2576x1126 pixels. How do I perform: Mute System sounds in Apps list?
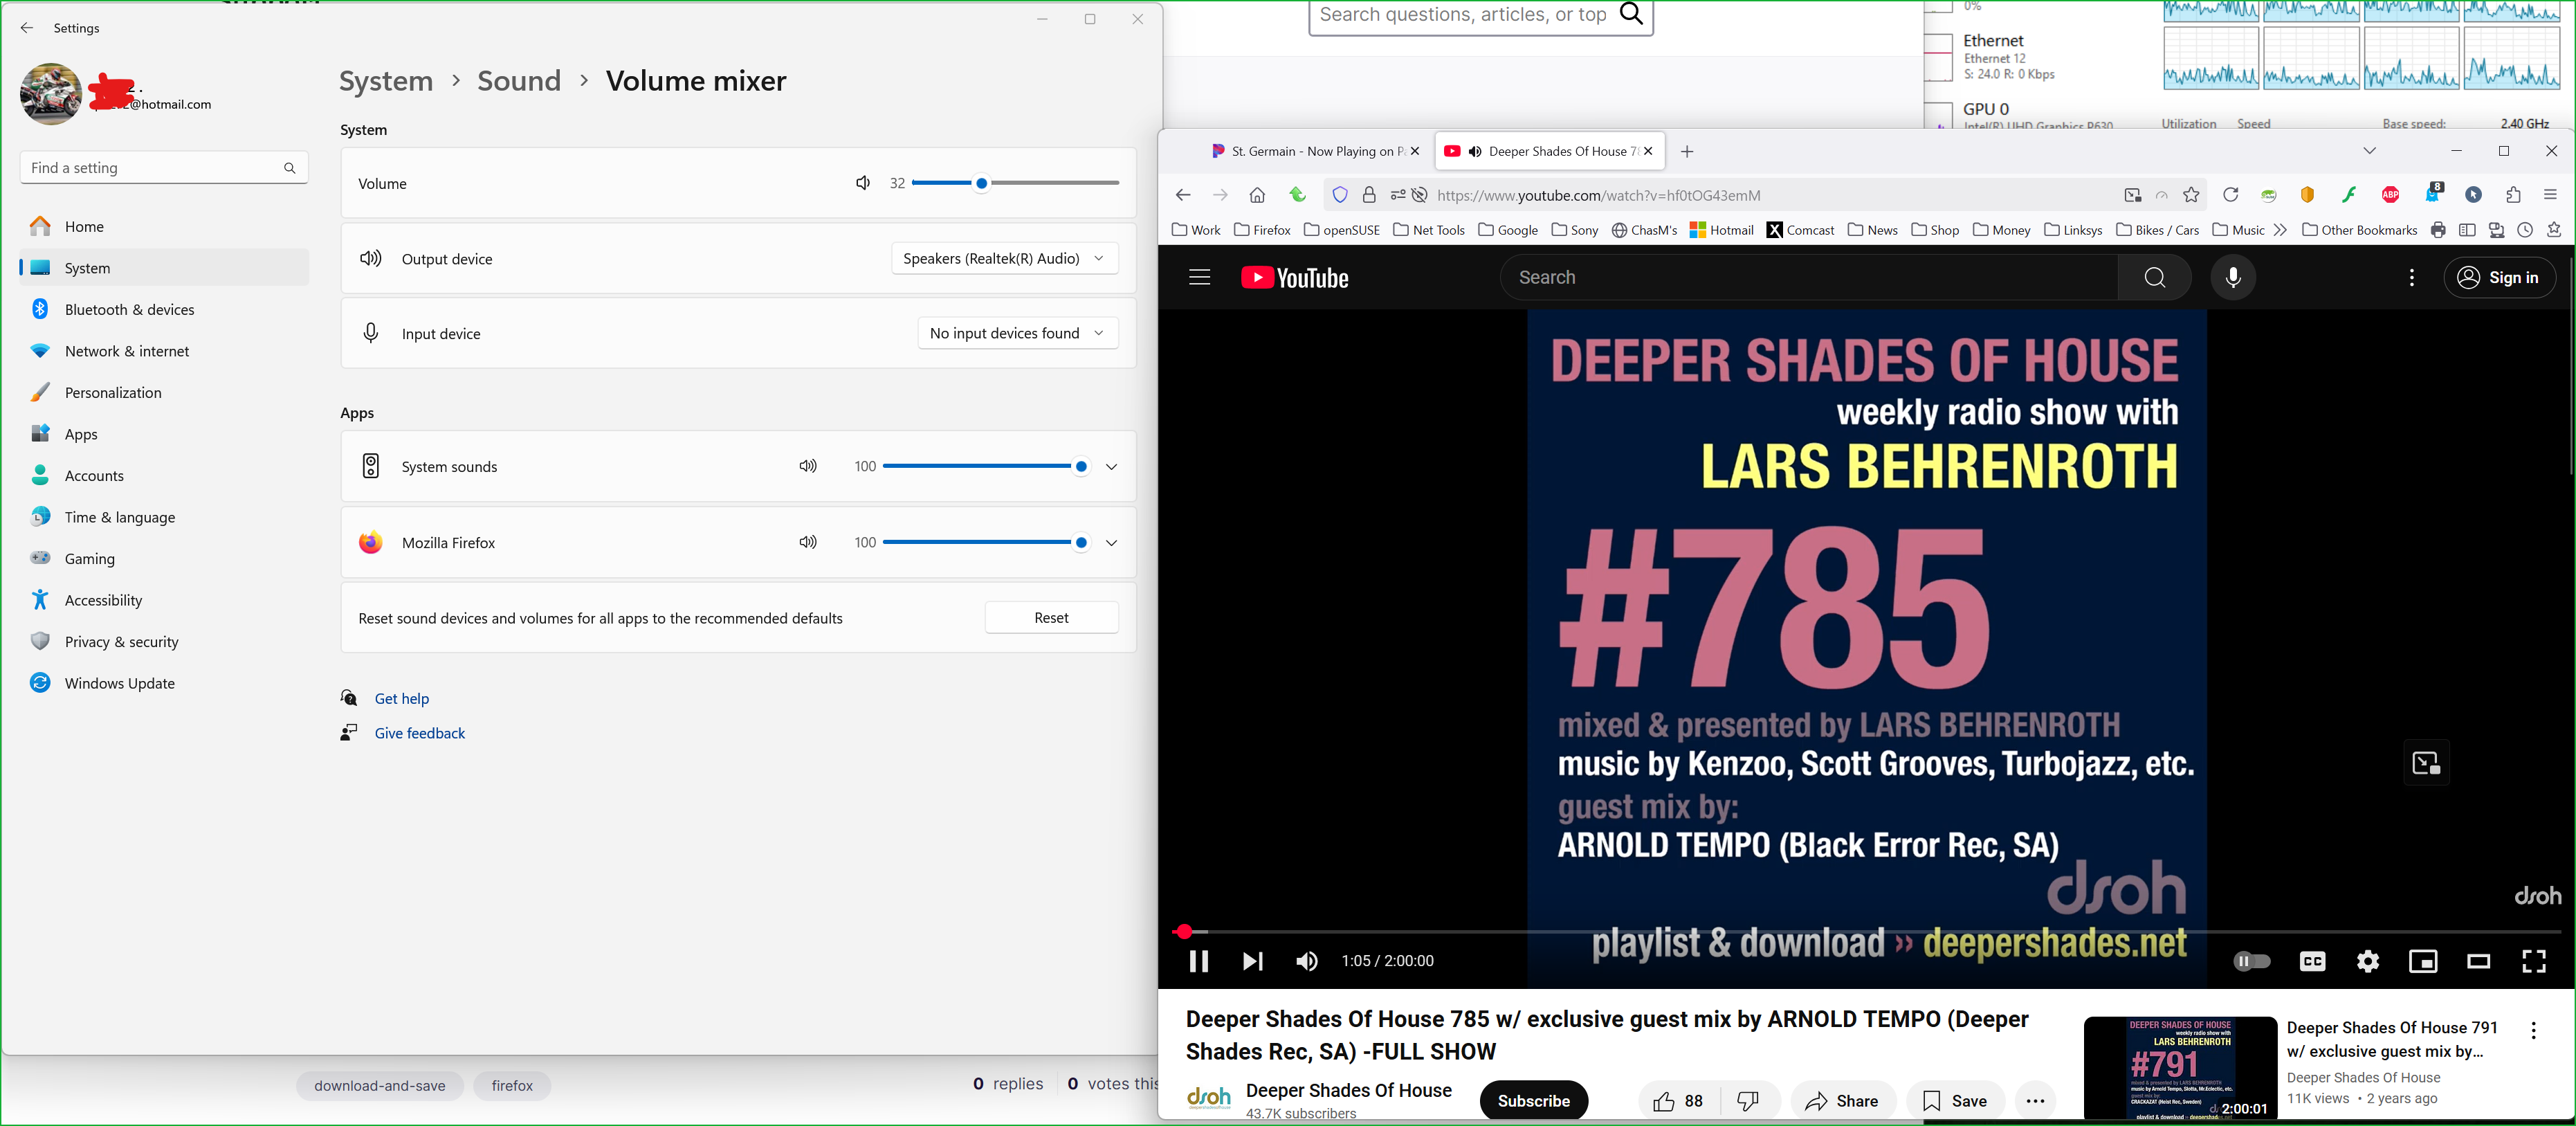click(808, 466)
